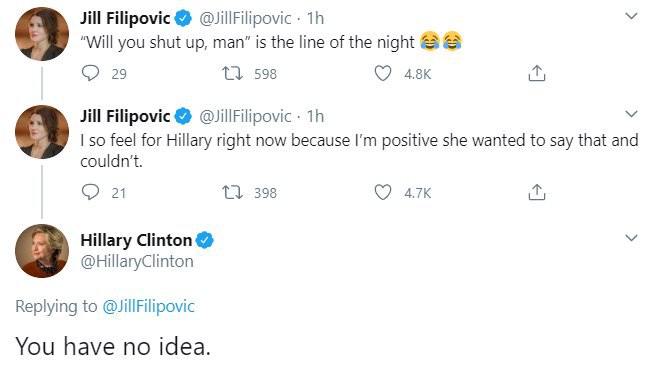Expand options chevron on first tweet
The width and height of the screenshot is (651, 367).
[631, 16]
